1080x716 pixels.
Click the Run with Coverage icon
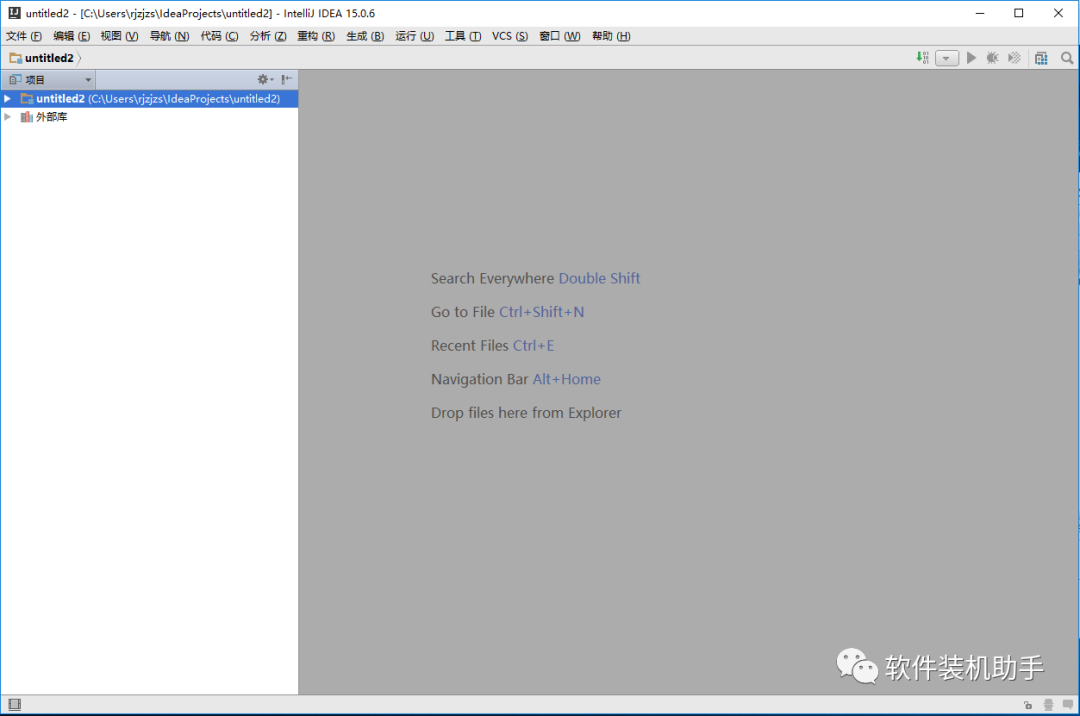1015,58
